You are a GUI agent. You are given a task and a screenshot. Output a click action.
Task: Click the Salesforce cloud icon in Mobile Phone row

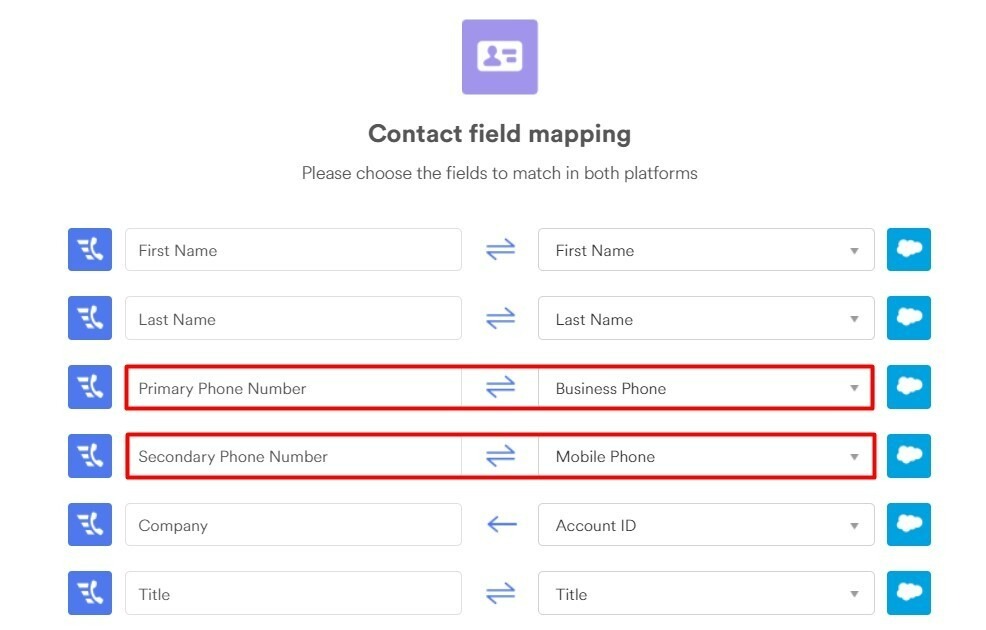tap(909, 456)
